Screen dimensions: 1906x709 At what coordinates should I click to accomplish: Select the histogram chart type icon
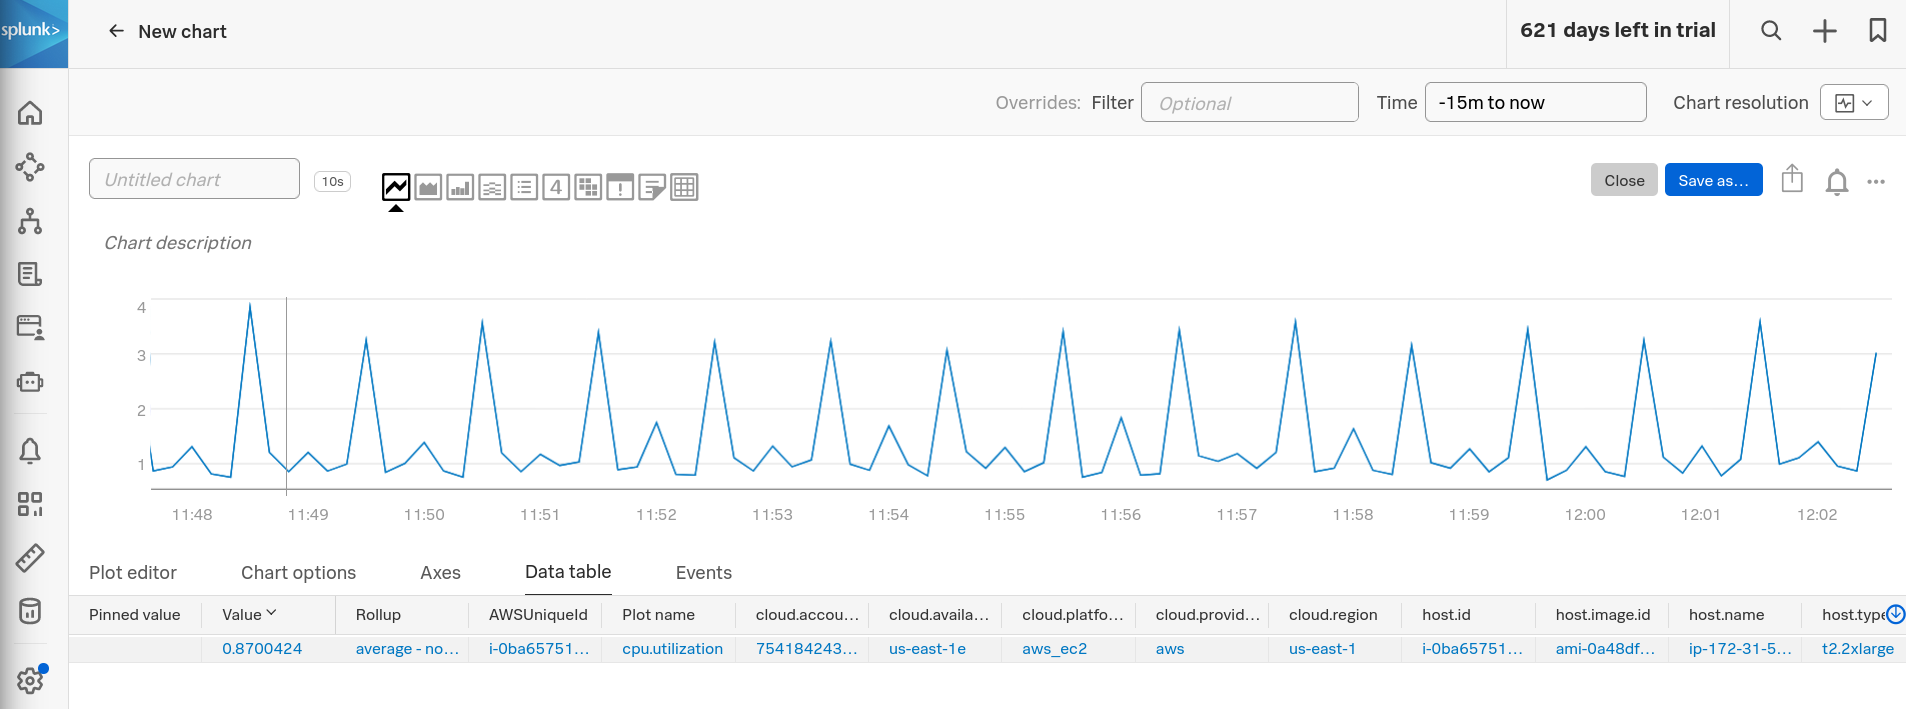point(492,187)
